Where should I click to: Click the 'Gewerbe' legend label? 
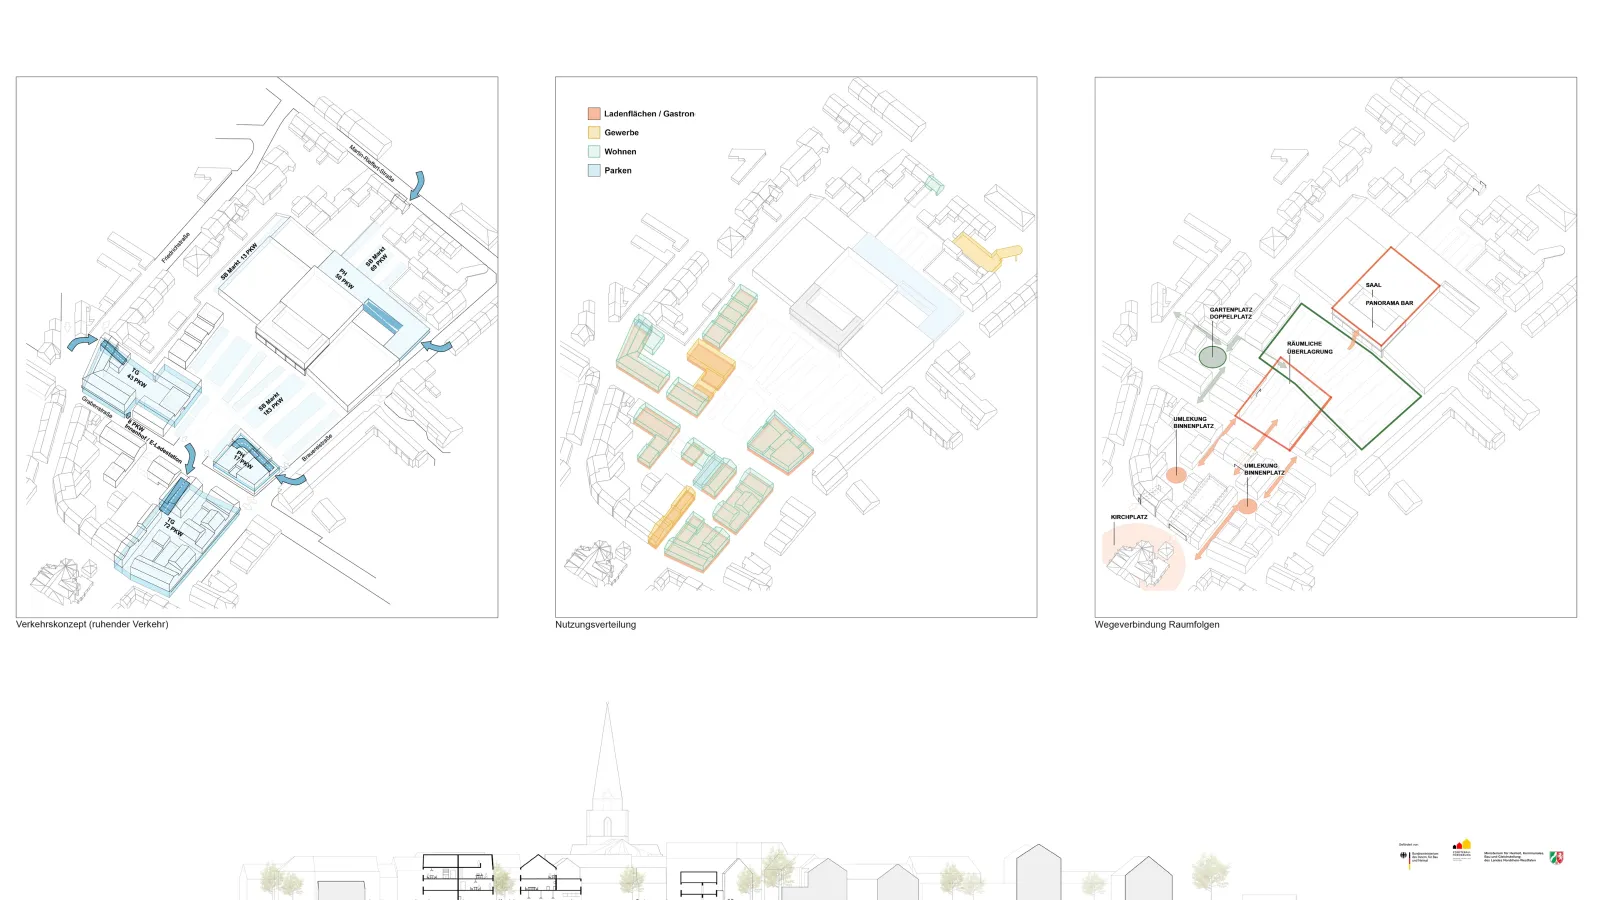tap(621, 132)
